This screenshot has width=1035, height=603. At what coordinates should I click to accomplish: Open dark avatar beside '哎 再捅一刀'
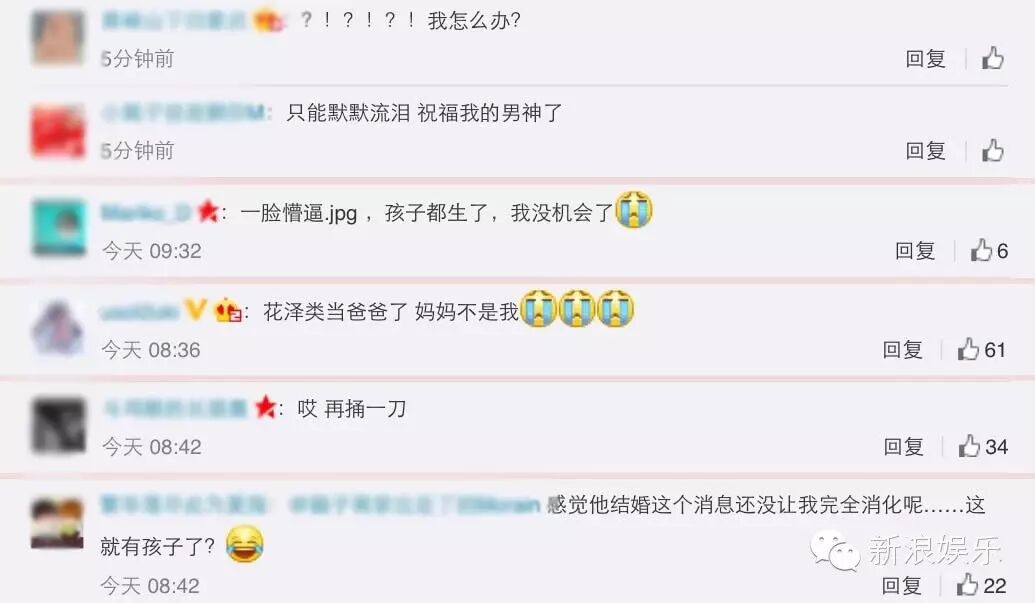click(58, 424)
